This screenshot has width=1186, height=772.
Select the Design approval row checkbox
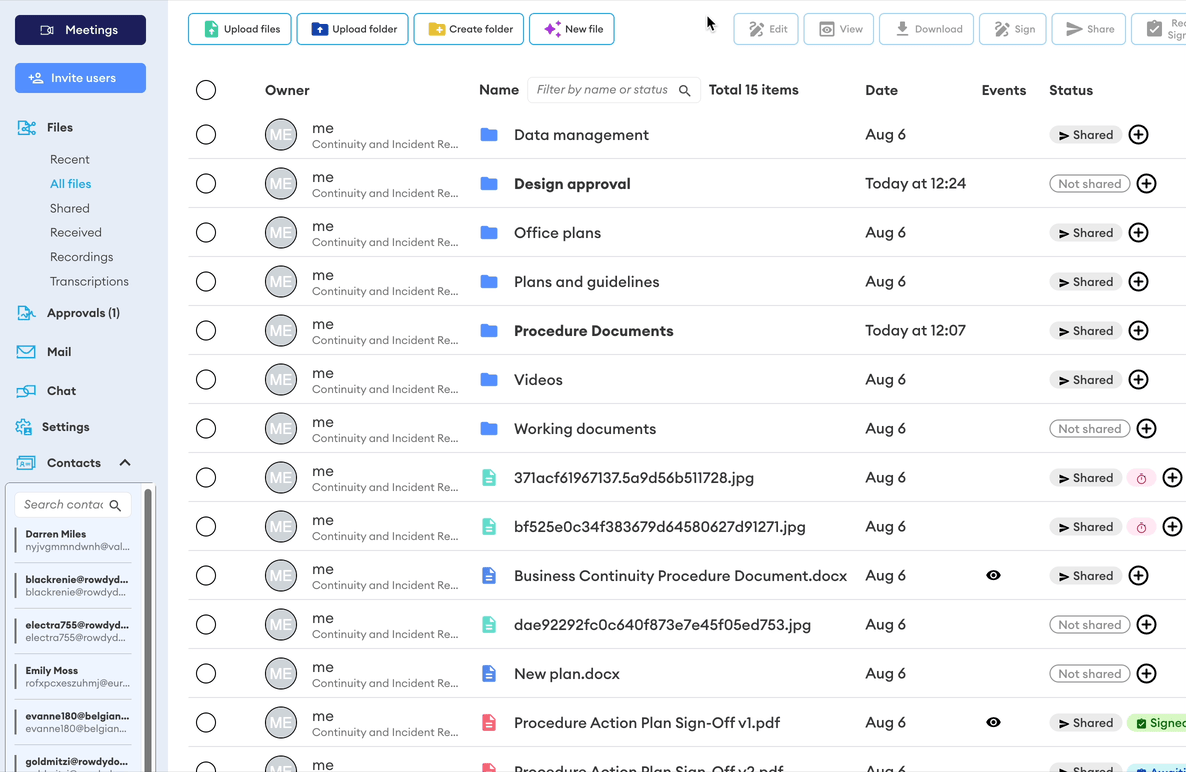click(x=206, y=184)
